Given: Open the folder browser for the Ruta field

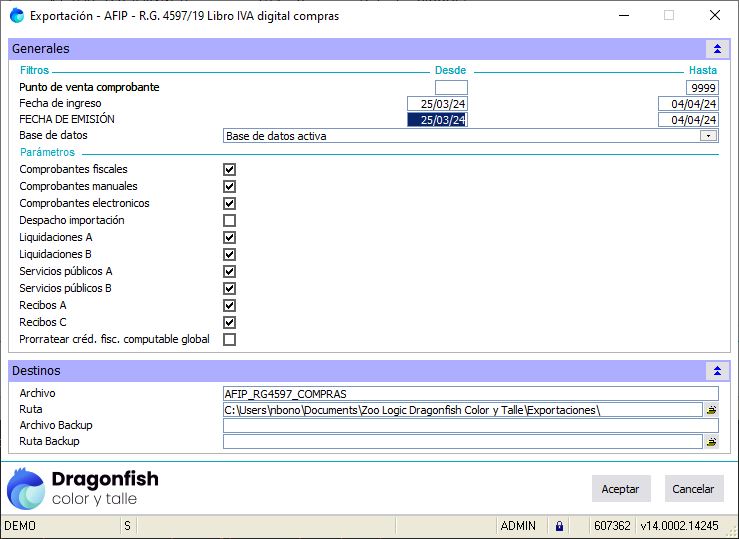Looking at the screenshot, I should 711,410.
